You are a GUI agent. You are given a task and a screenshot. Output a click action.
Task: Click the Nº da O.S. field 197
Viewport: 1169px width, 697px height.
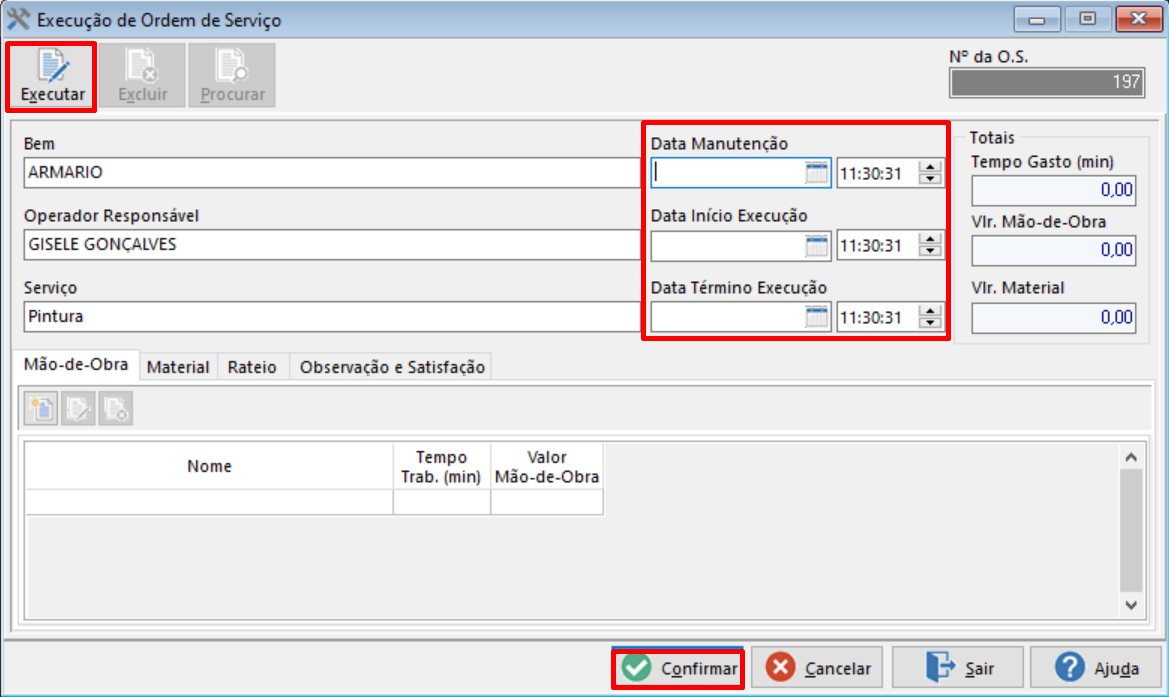click(1047, 82)
